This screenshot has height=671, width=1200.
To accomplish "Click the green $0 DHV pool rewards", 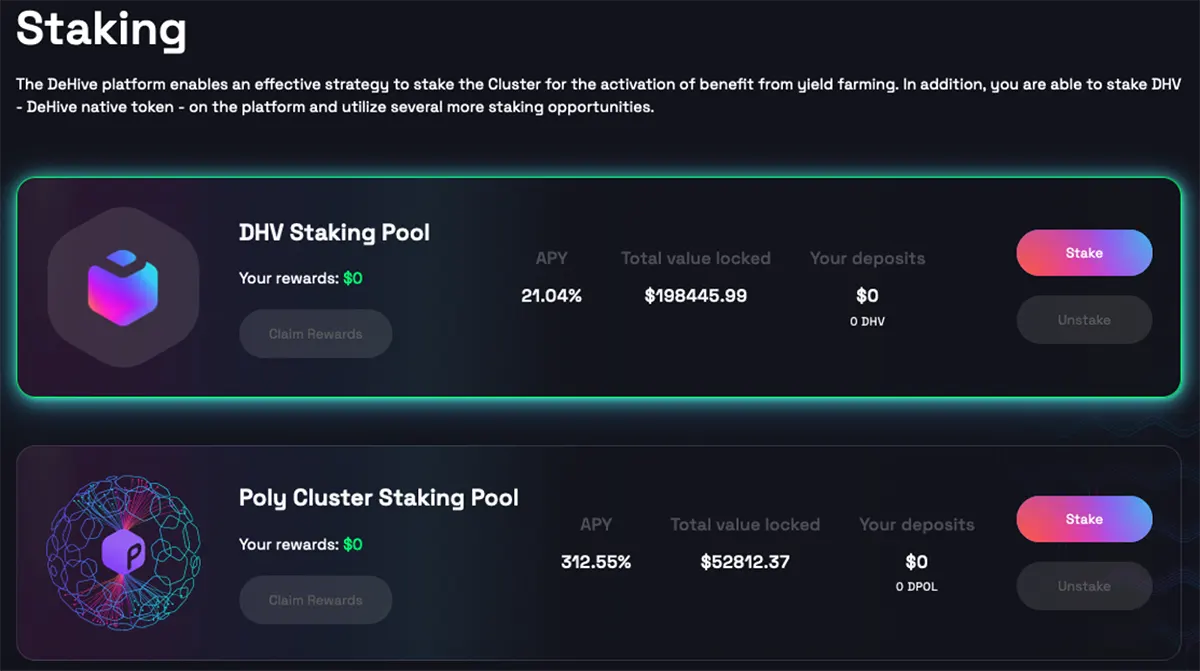I will tap(353, 279).
